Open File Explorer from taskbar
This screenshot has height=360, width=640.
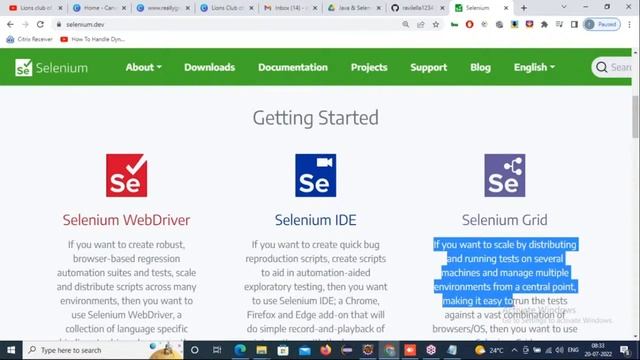click(262, 350)
